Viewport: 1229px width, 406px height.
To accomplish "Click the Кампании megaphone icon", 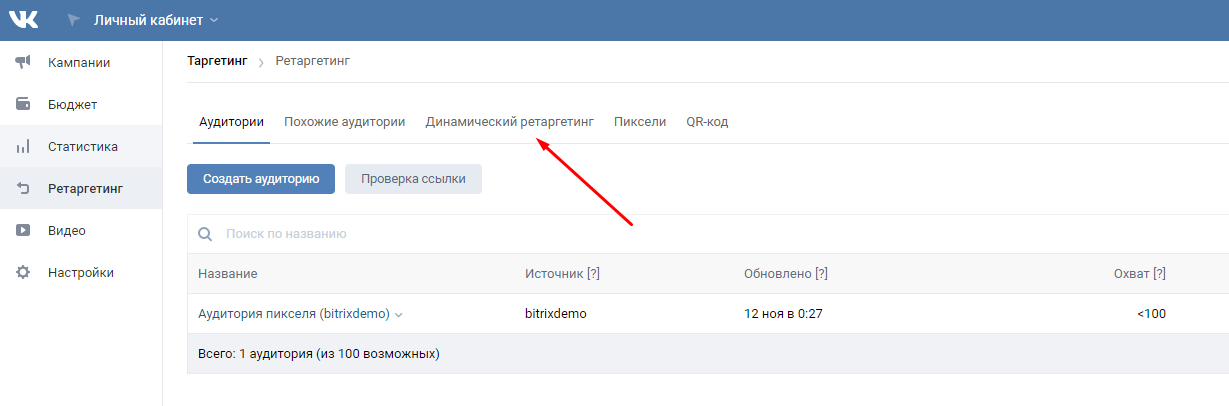I will (23, 63).
